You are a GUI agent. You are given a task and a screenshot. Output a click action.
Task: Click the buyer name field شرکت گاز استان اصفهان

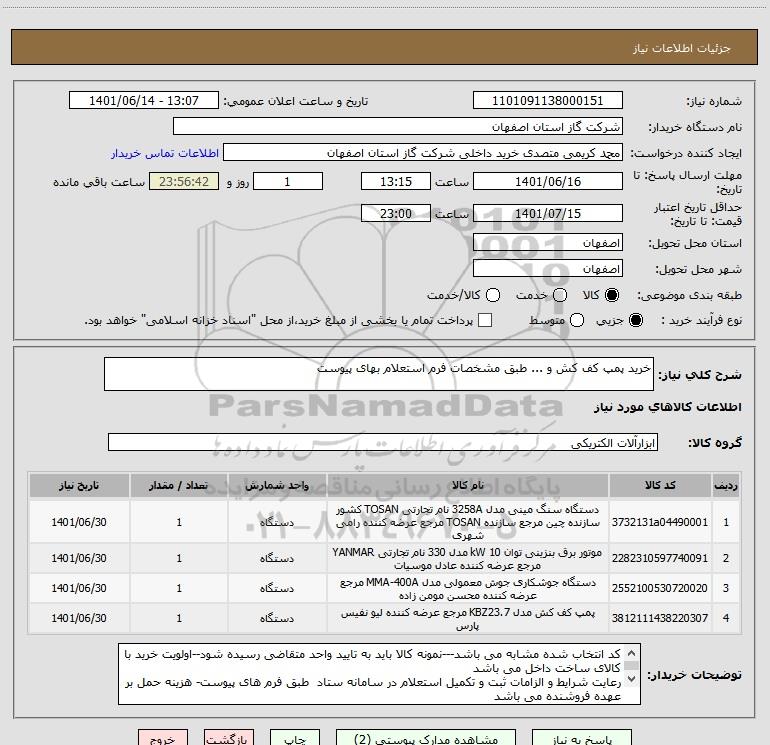(x=398, y=126)
